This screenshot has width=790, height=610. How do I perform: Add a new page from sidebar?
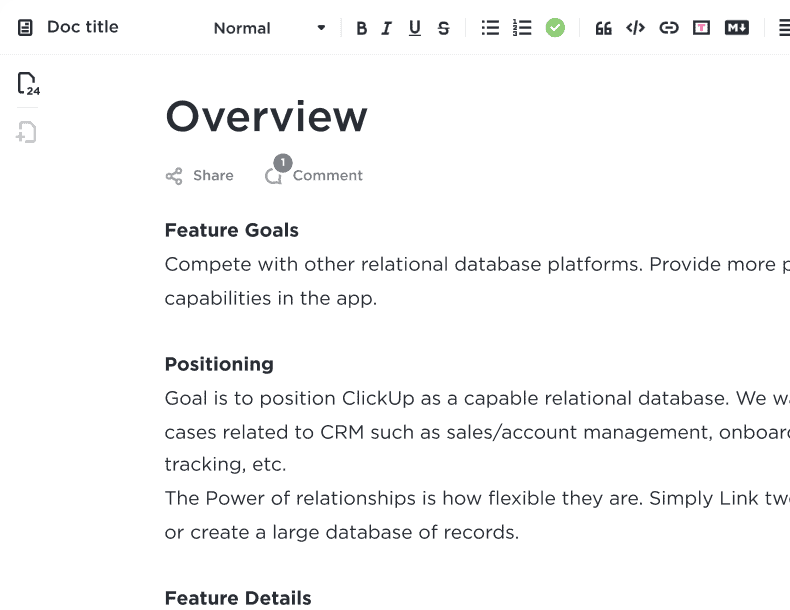(26, 132)
